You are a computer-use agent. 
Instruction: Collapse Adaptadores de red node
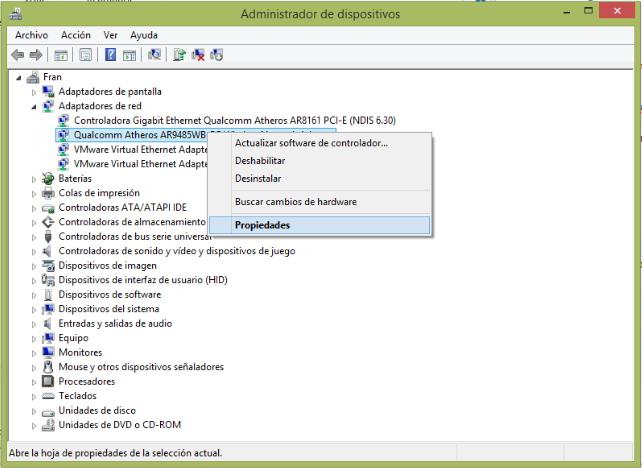click(34, 106)
